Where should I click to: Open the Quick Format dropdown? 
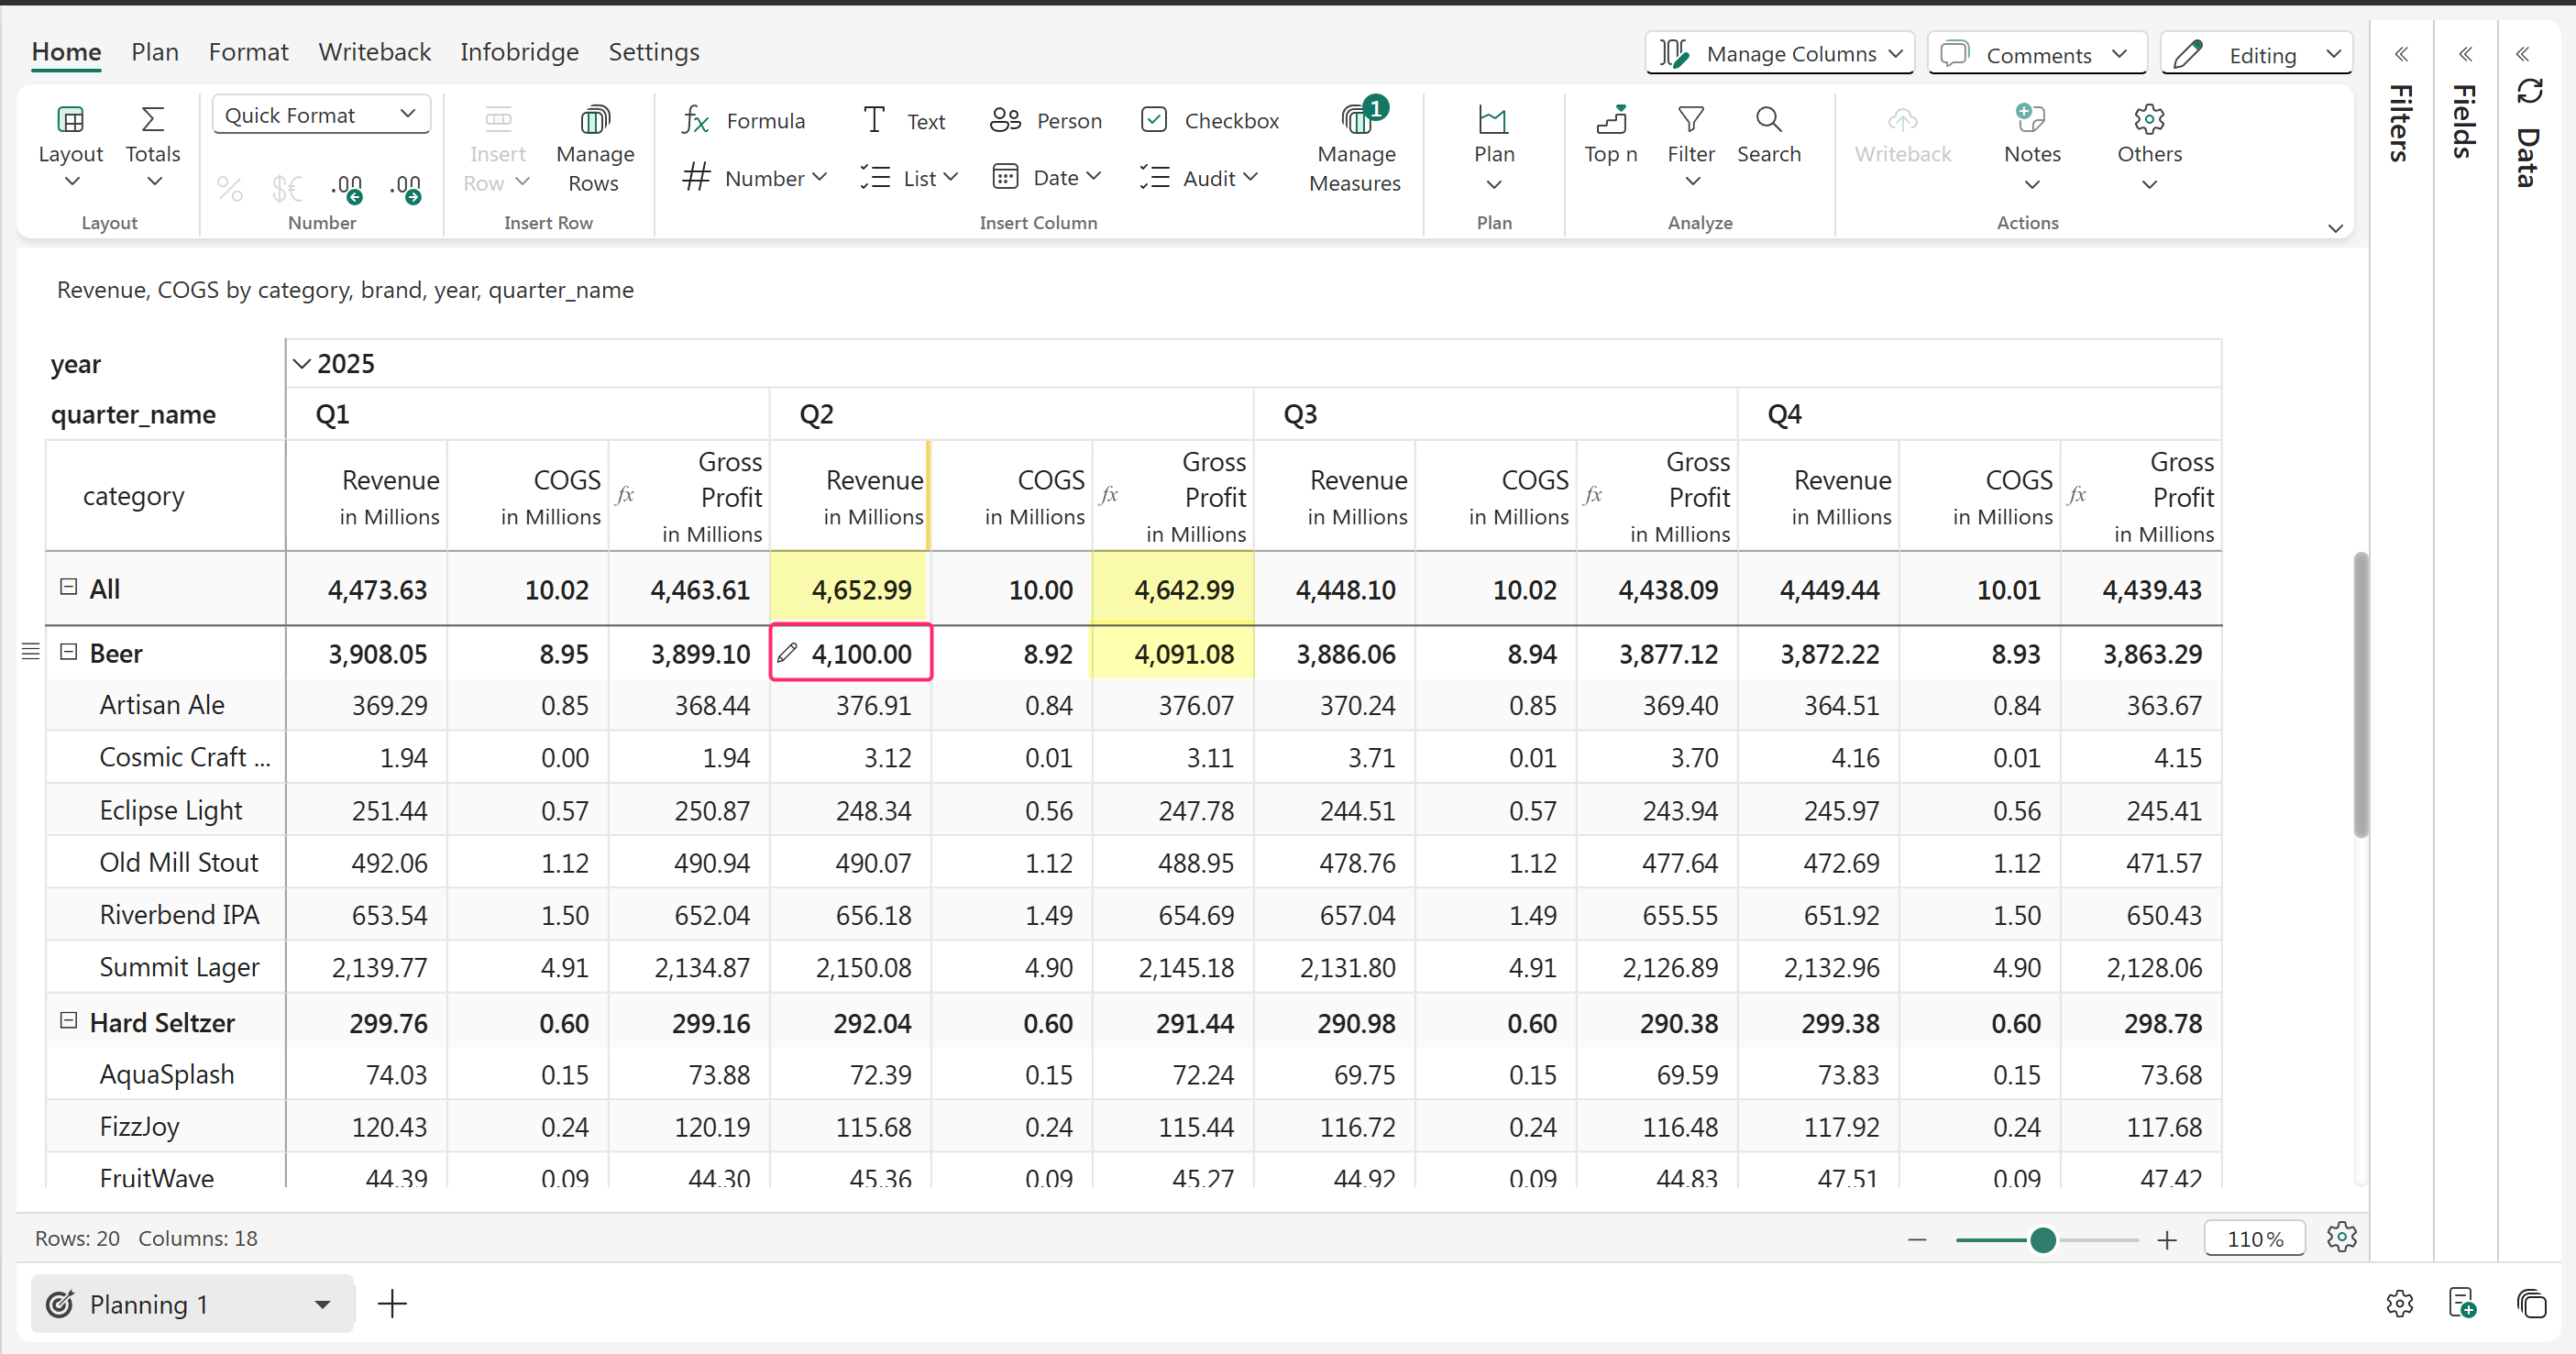[320, 115]
